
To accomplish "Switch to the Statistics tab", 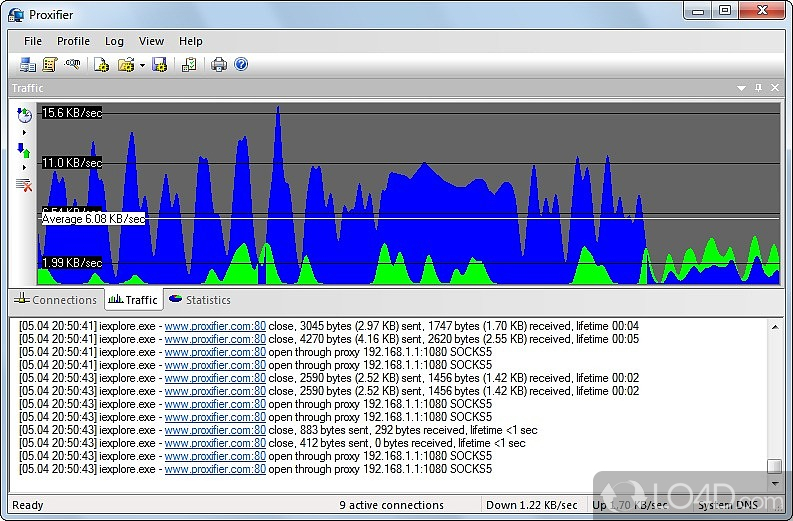I will (x=199, y=299).
